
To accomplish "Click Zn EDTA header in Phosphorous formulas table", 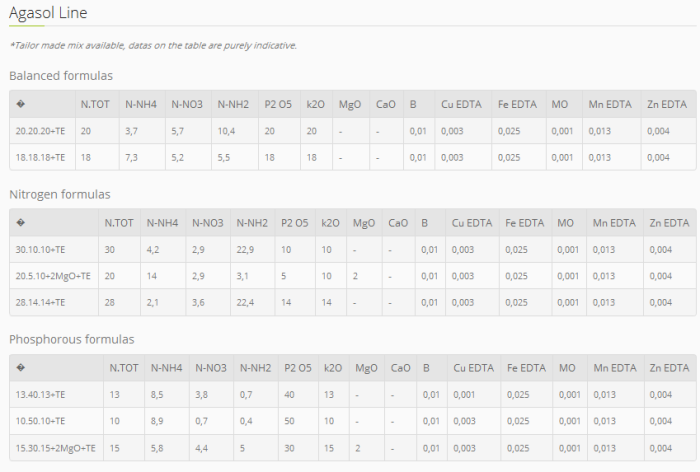I will tap(669, 367).
